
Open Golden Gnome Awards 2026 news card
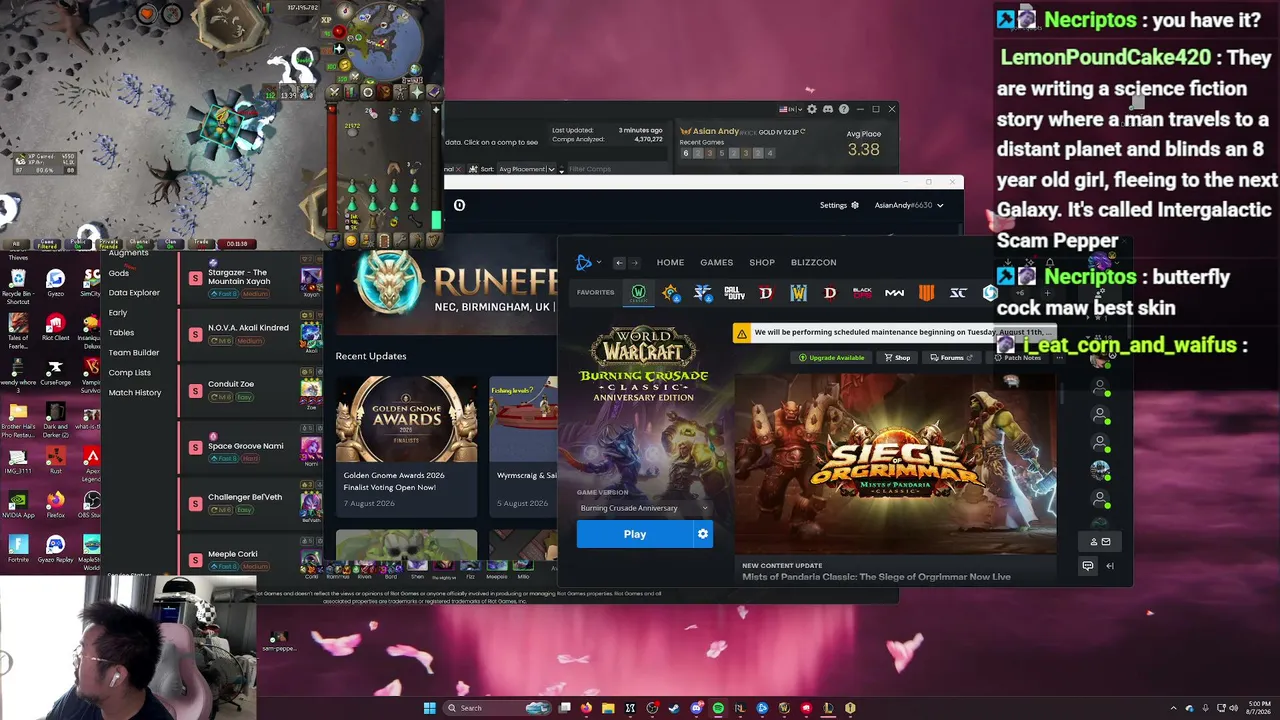(406, 446)
